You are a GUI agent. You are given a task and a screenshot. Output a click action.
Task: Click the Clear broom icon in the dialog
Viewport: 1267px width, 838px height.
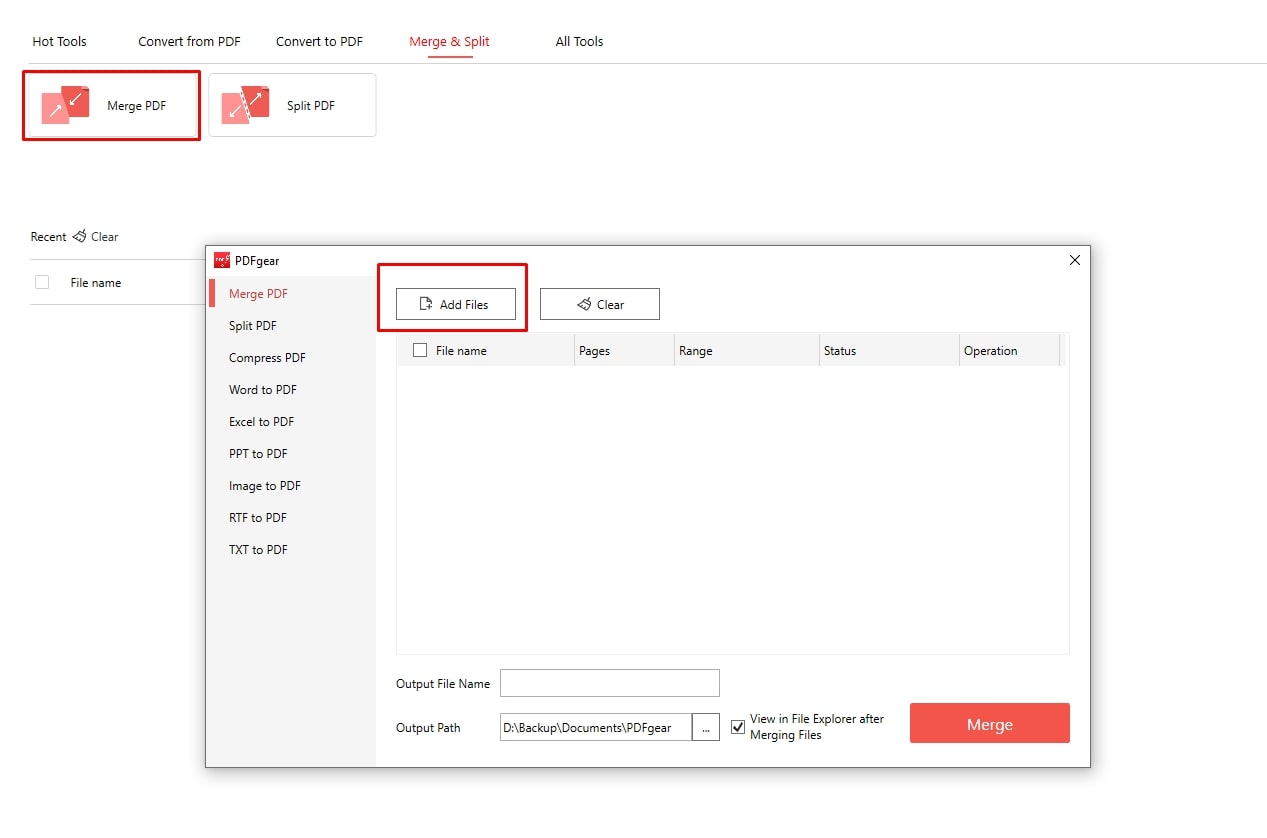[x=582, y=304]
